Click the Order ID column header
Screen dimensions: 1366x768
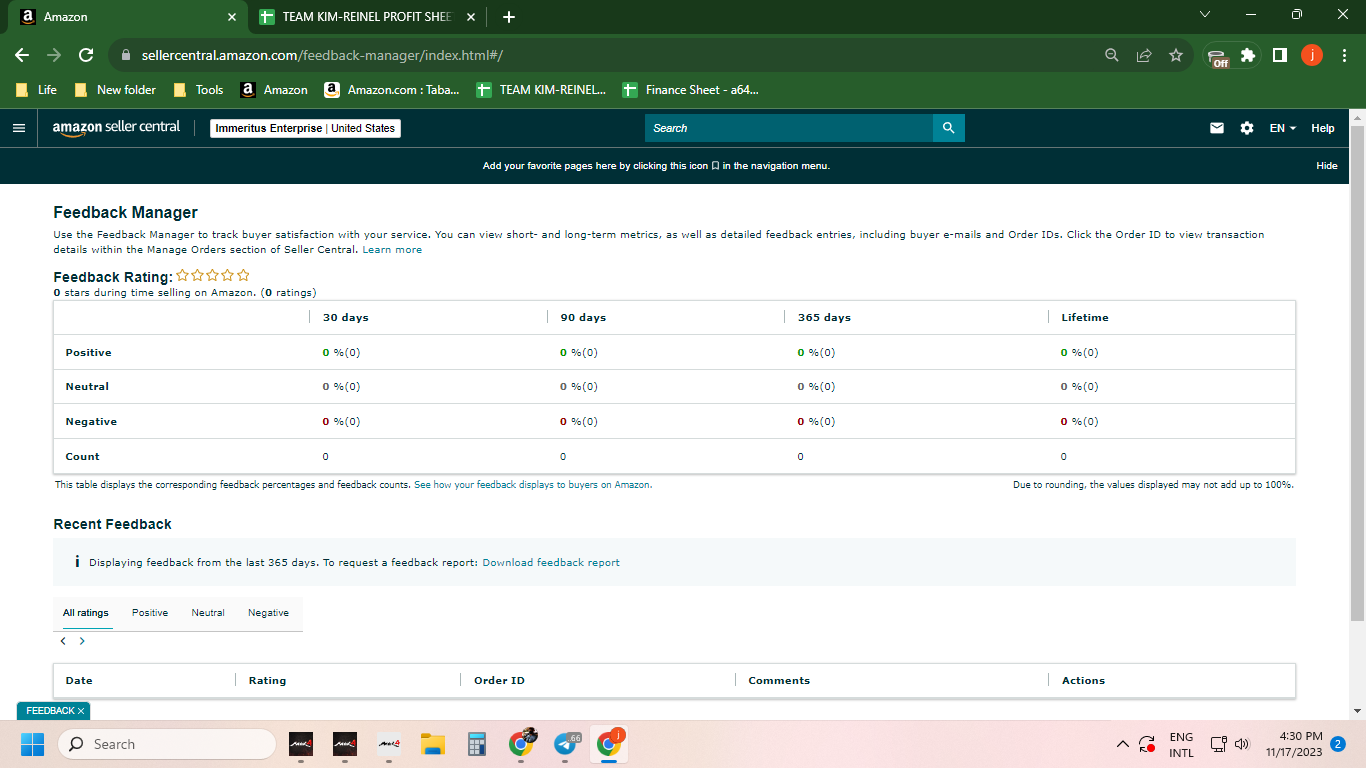(x=499, y=681)
